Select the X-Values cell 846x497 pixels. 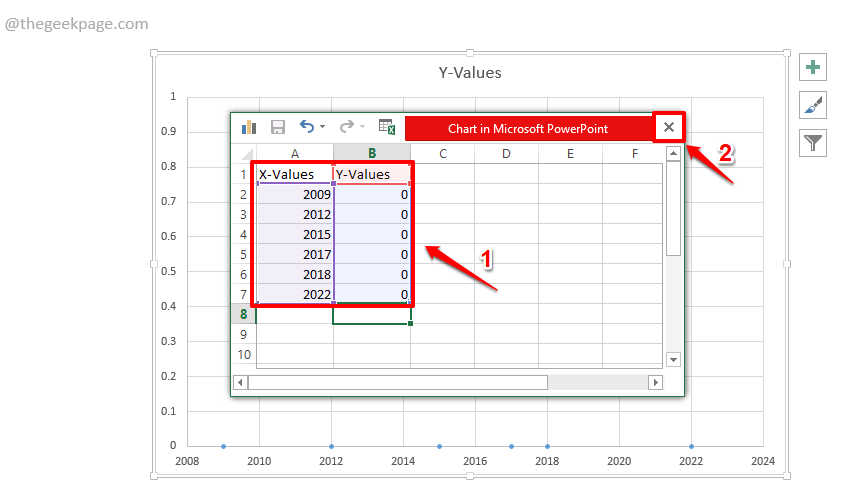295,174
